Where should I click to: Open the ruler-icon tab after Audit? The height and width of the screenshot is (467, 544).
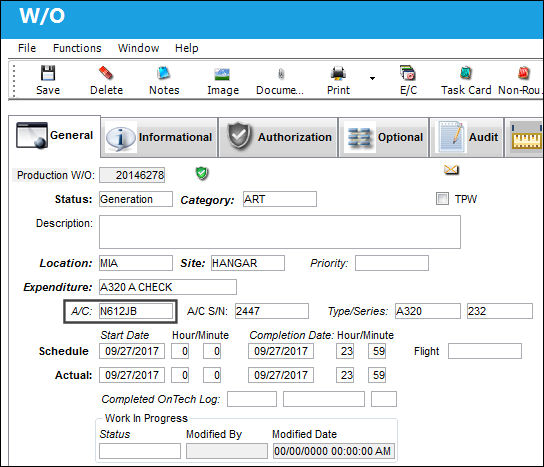[525, 137]
